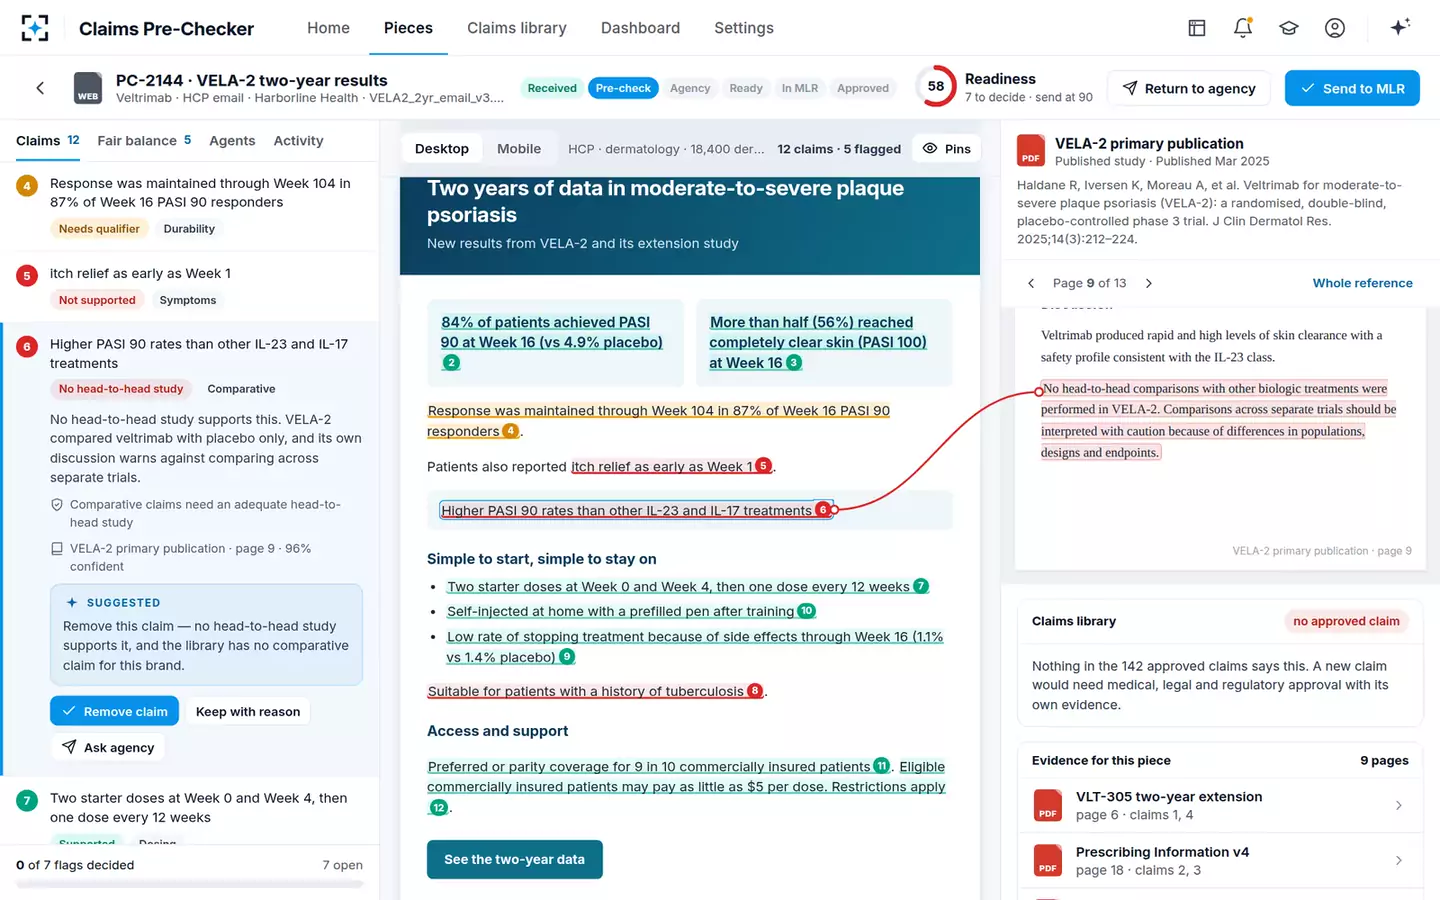This screenshot has width=1440, height=900.
Task: Open the Settings menu
Action: tap(744, 28)
